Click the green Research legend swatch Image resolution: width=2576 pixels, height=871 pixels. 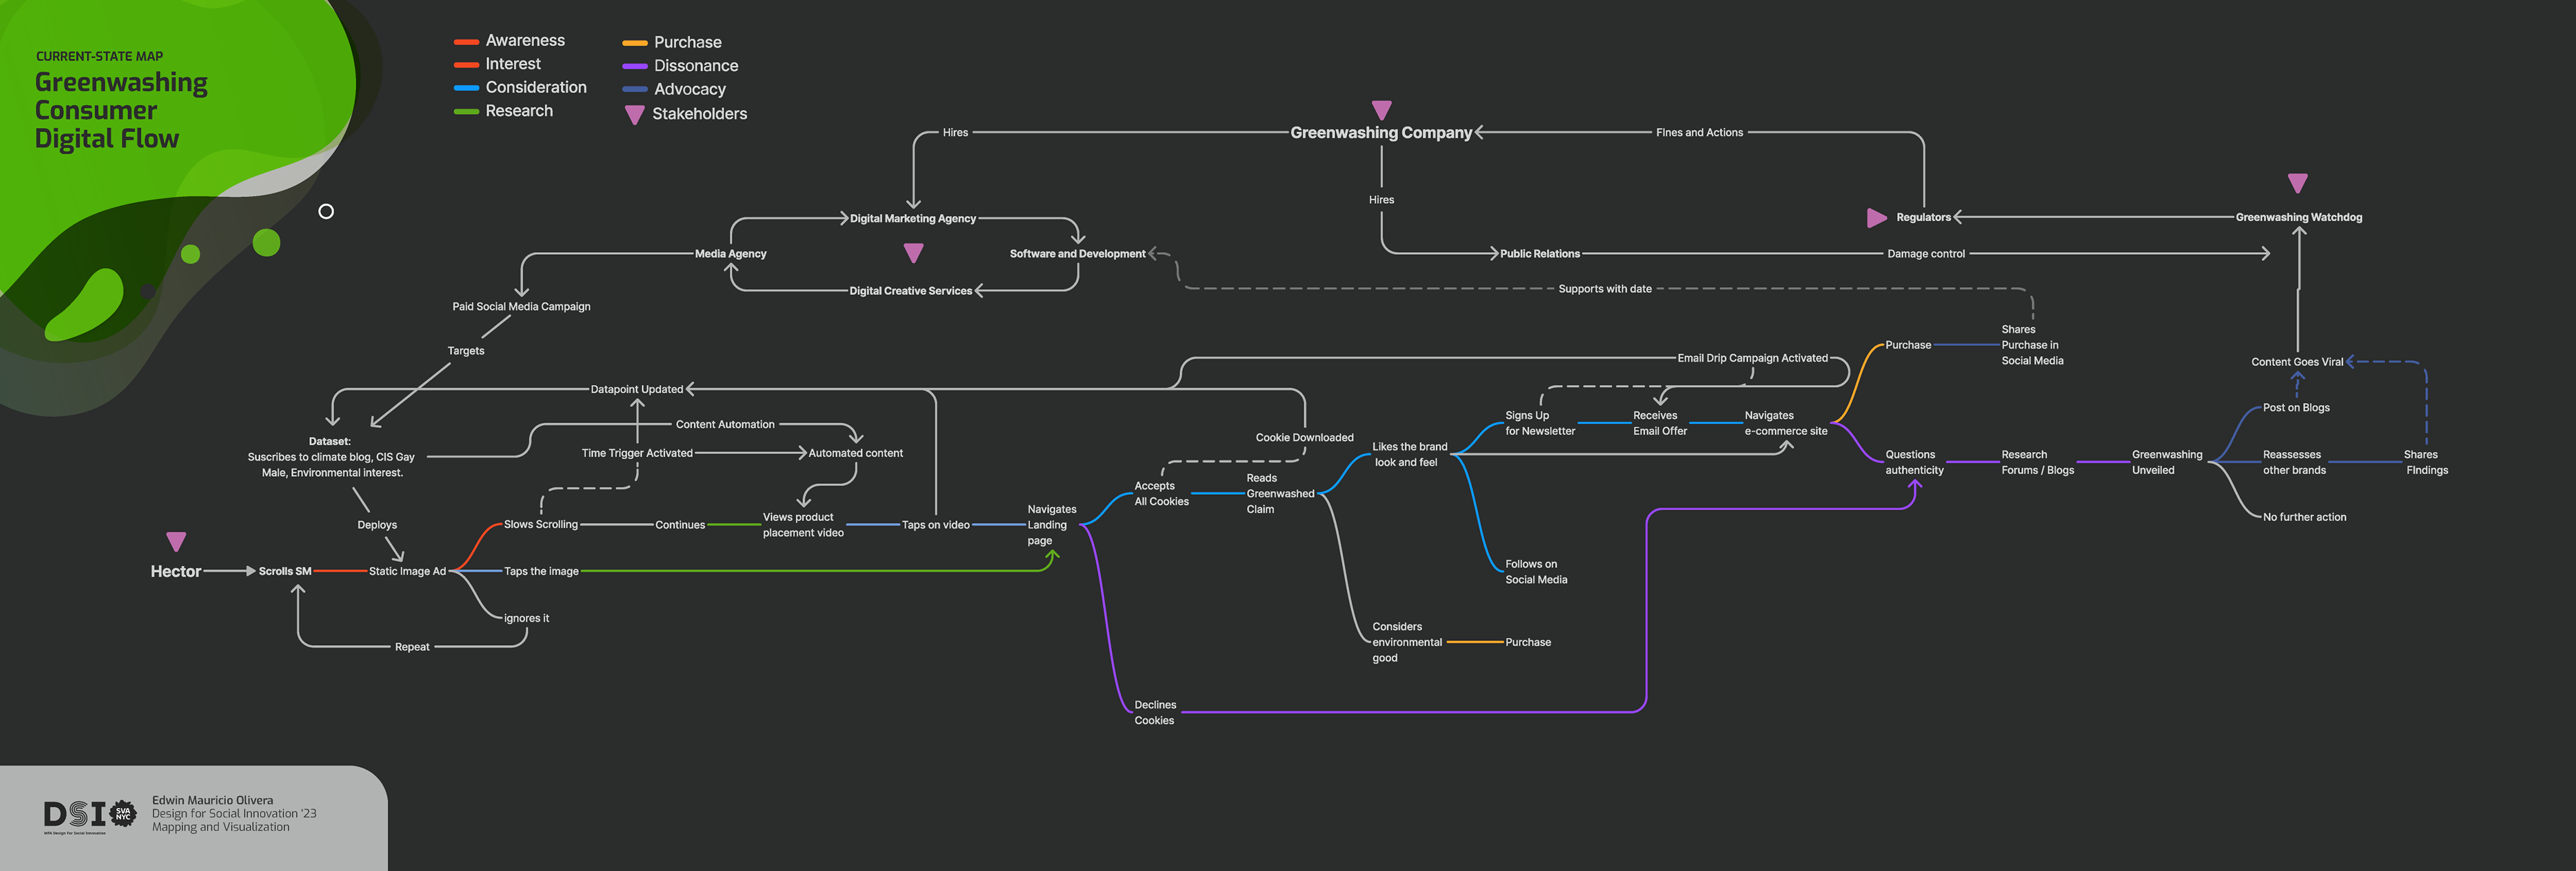pyautogui.click(x=466, y=111)
